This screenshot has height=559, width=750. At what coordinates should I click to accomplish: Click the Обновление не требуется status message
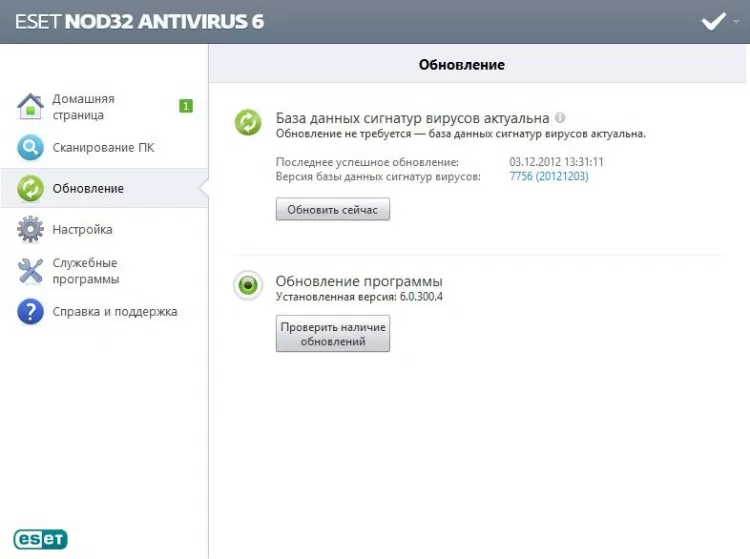click(461, 134)
